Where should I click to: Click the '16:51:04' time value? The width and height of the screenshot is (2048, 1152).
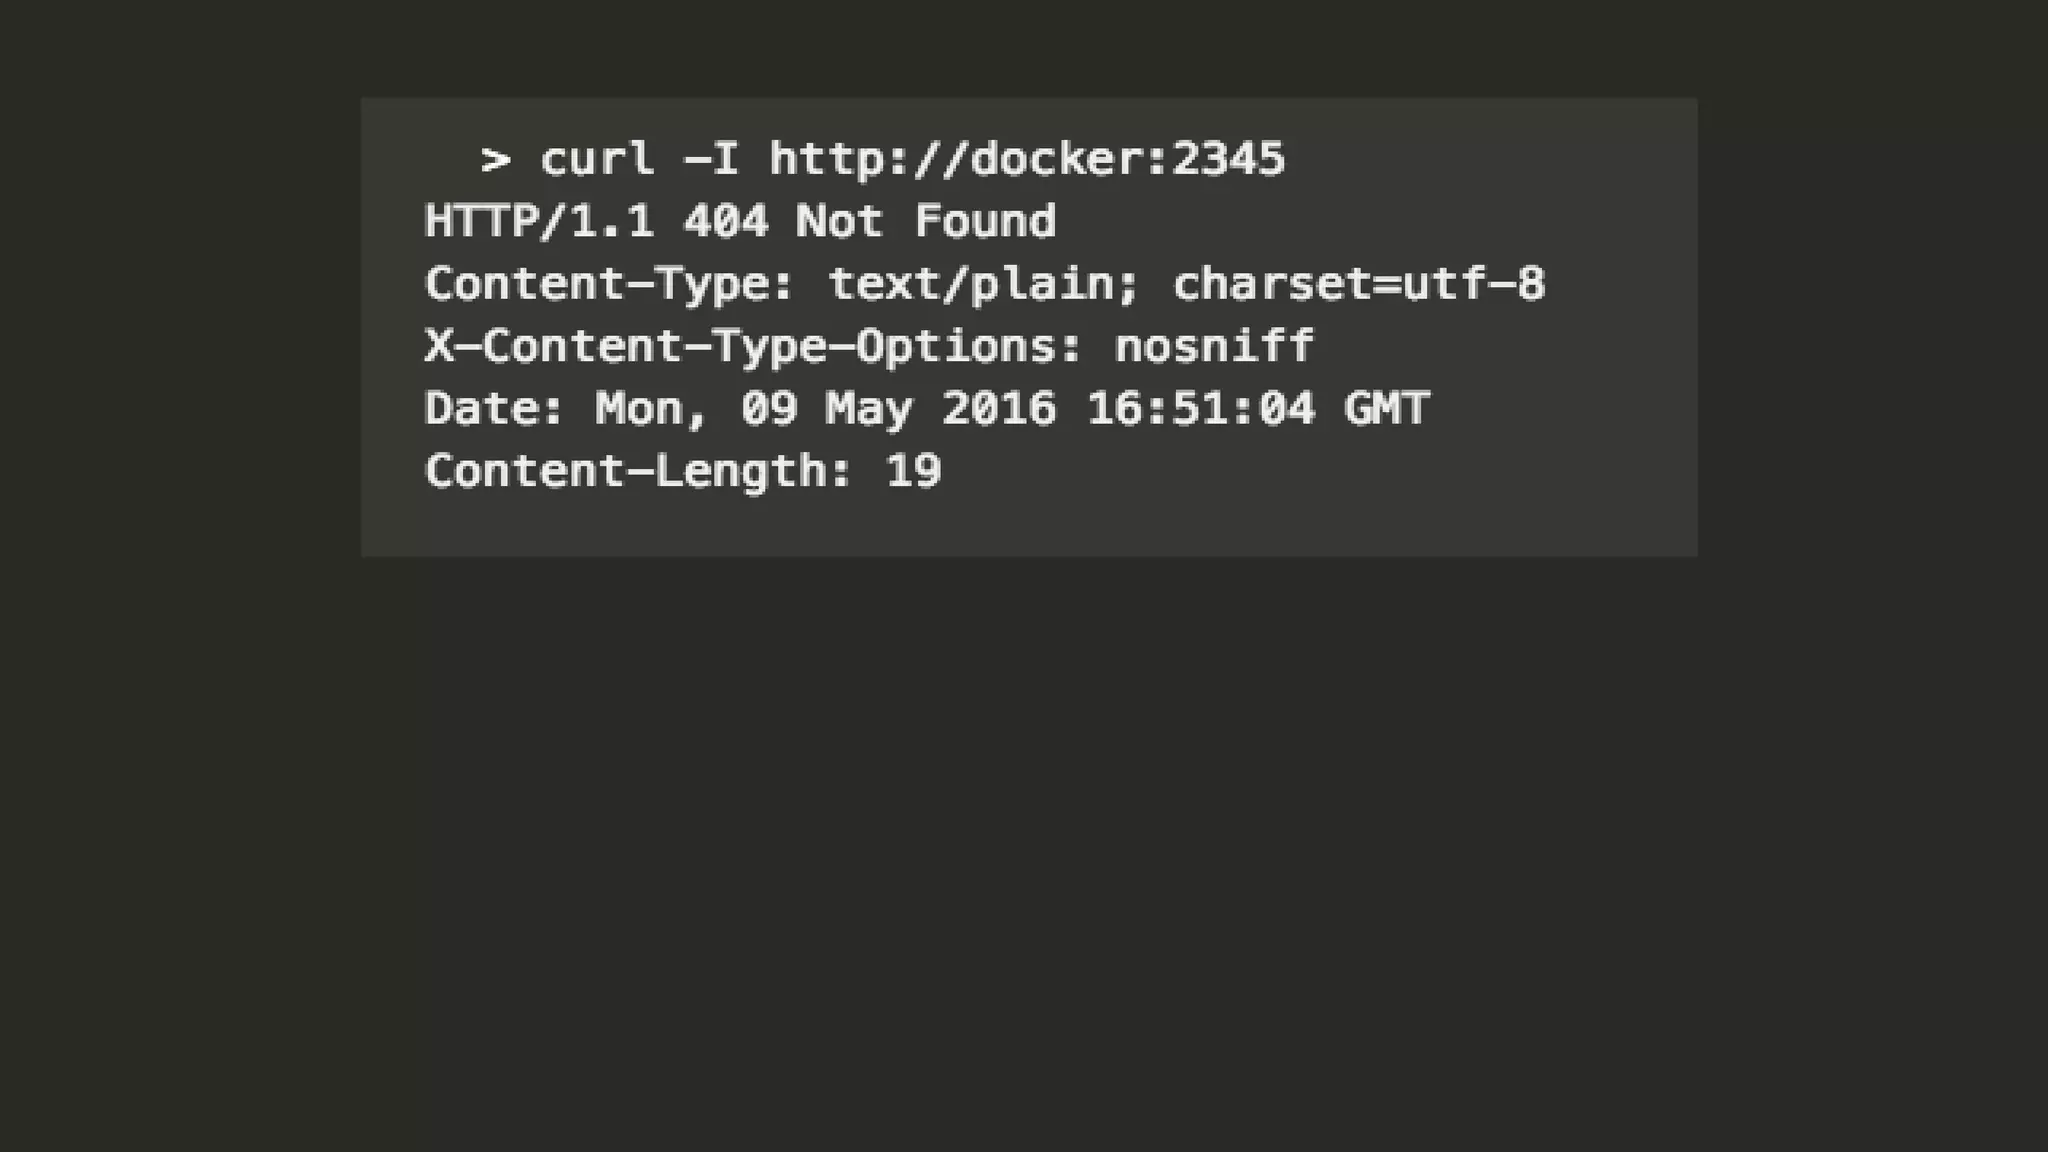pyautogui.click(x=1200, y=409)
